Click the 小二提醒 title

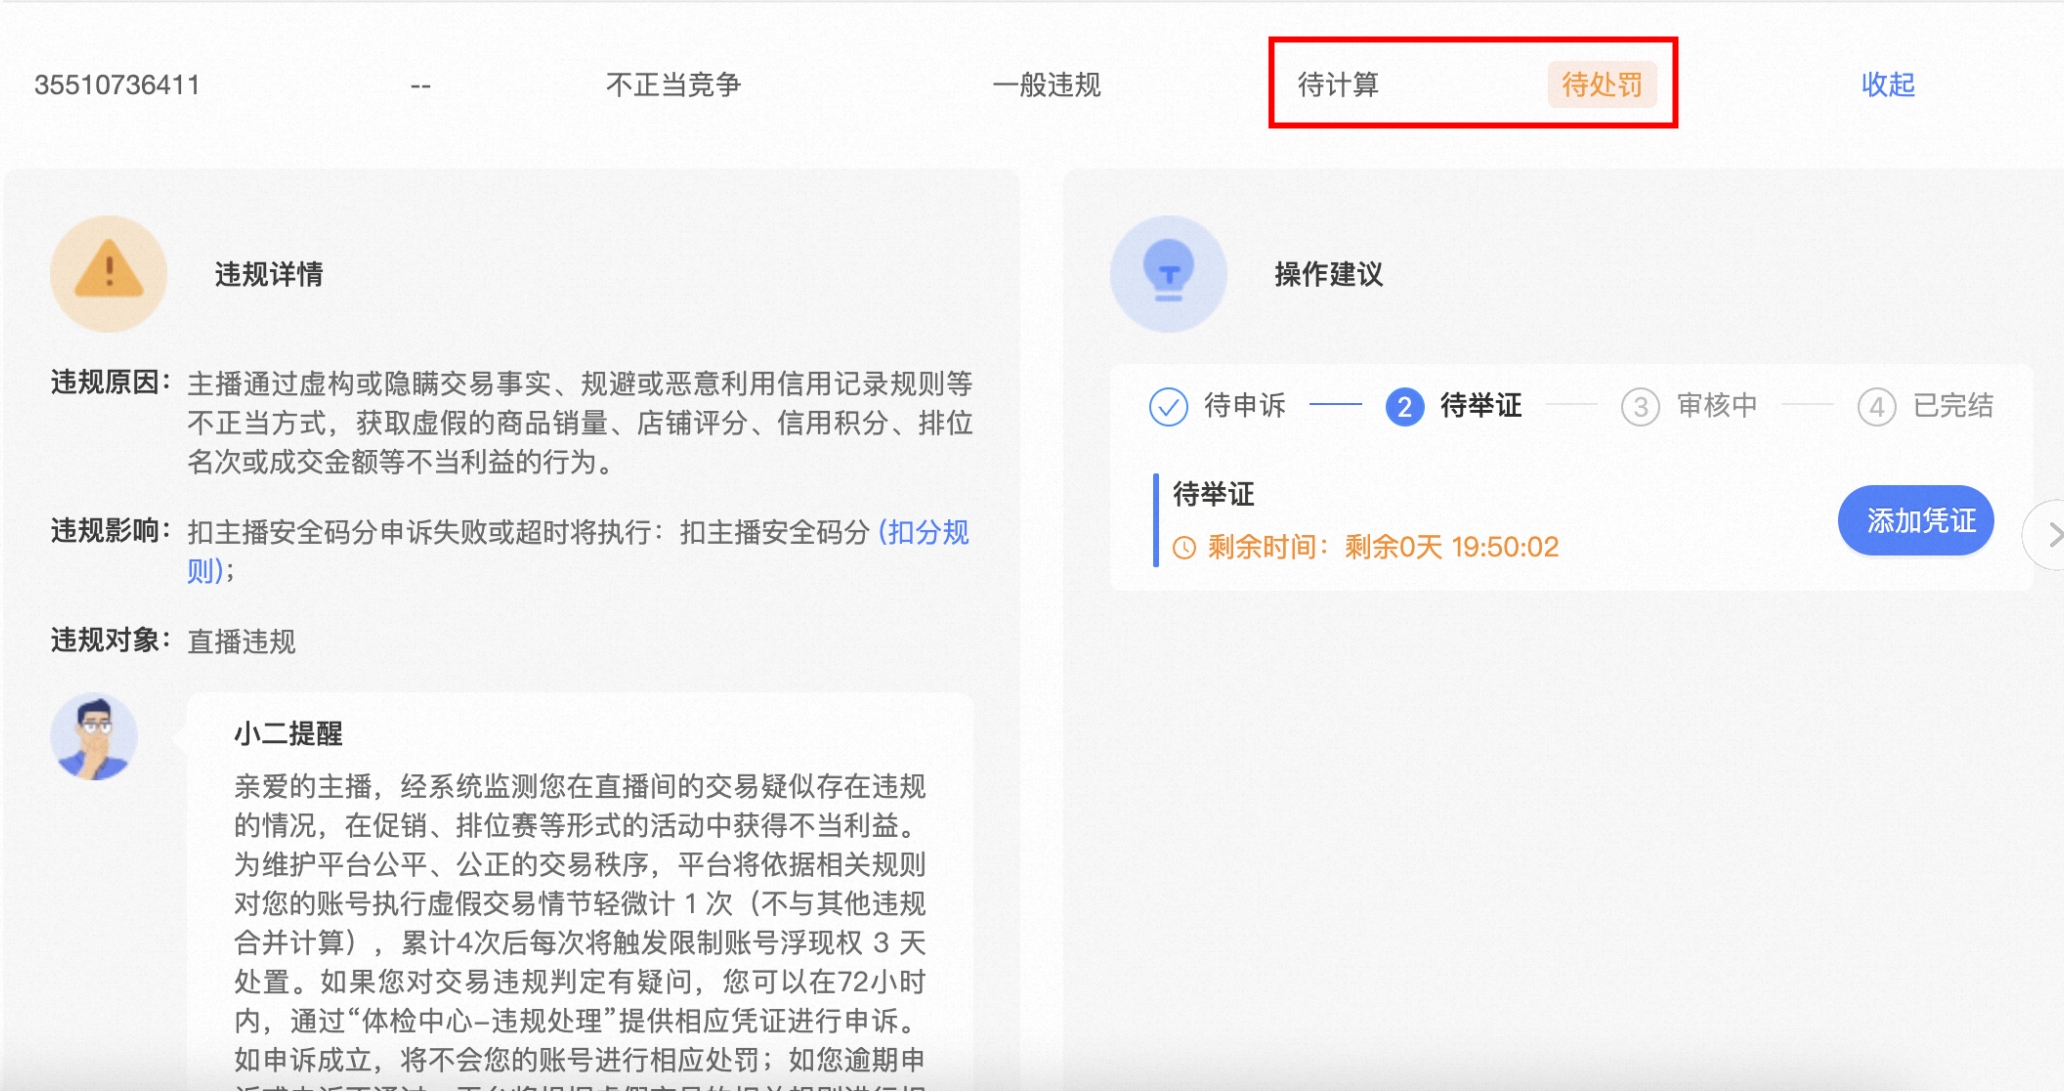pos(288,733)
